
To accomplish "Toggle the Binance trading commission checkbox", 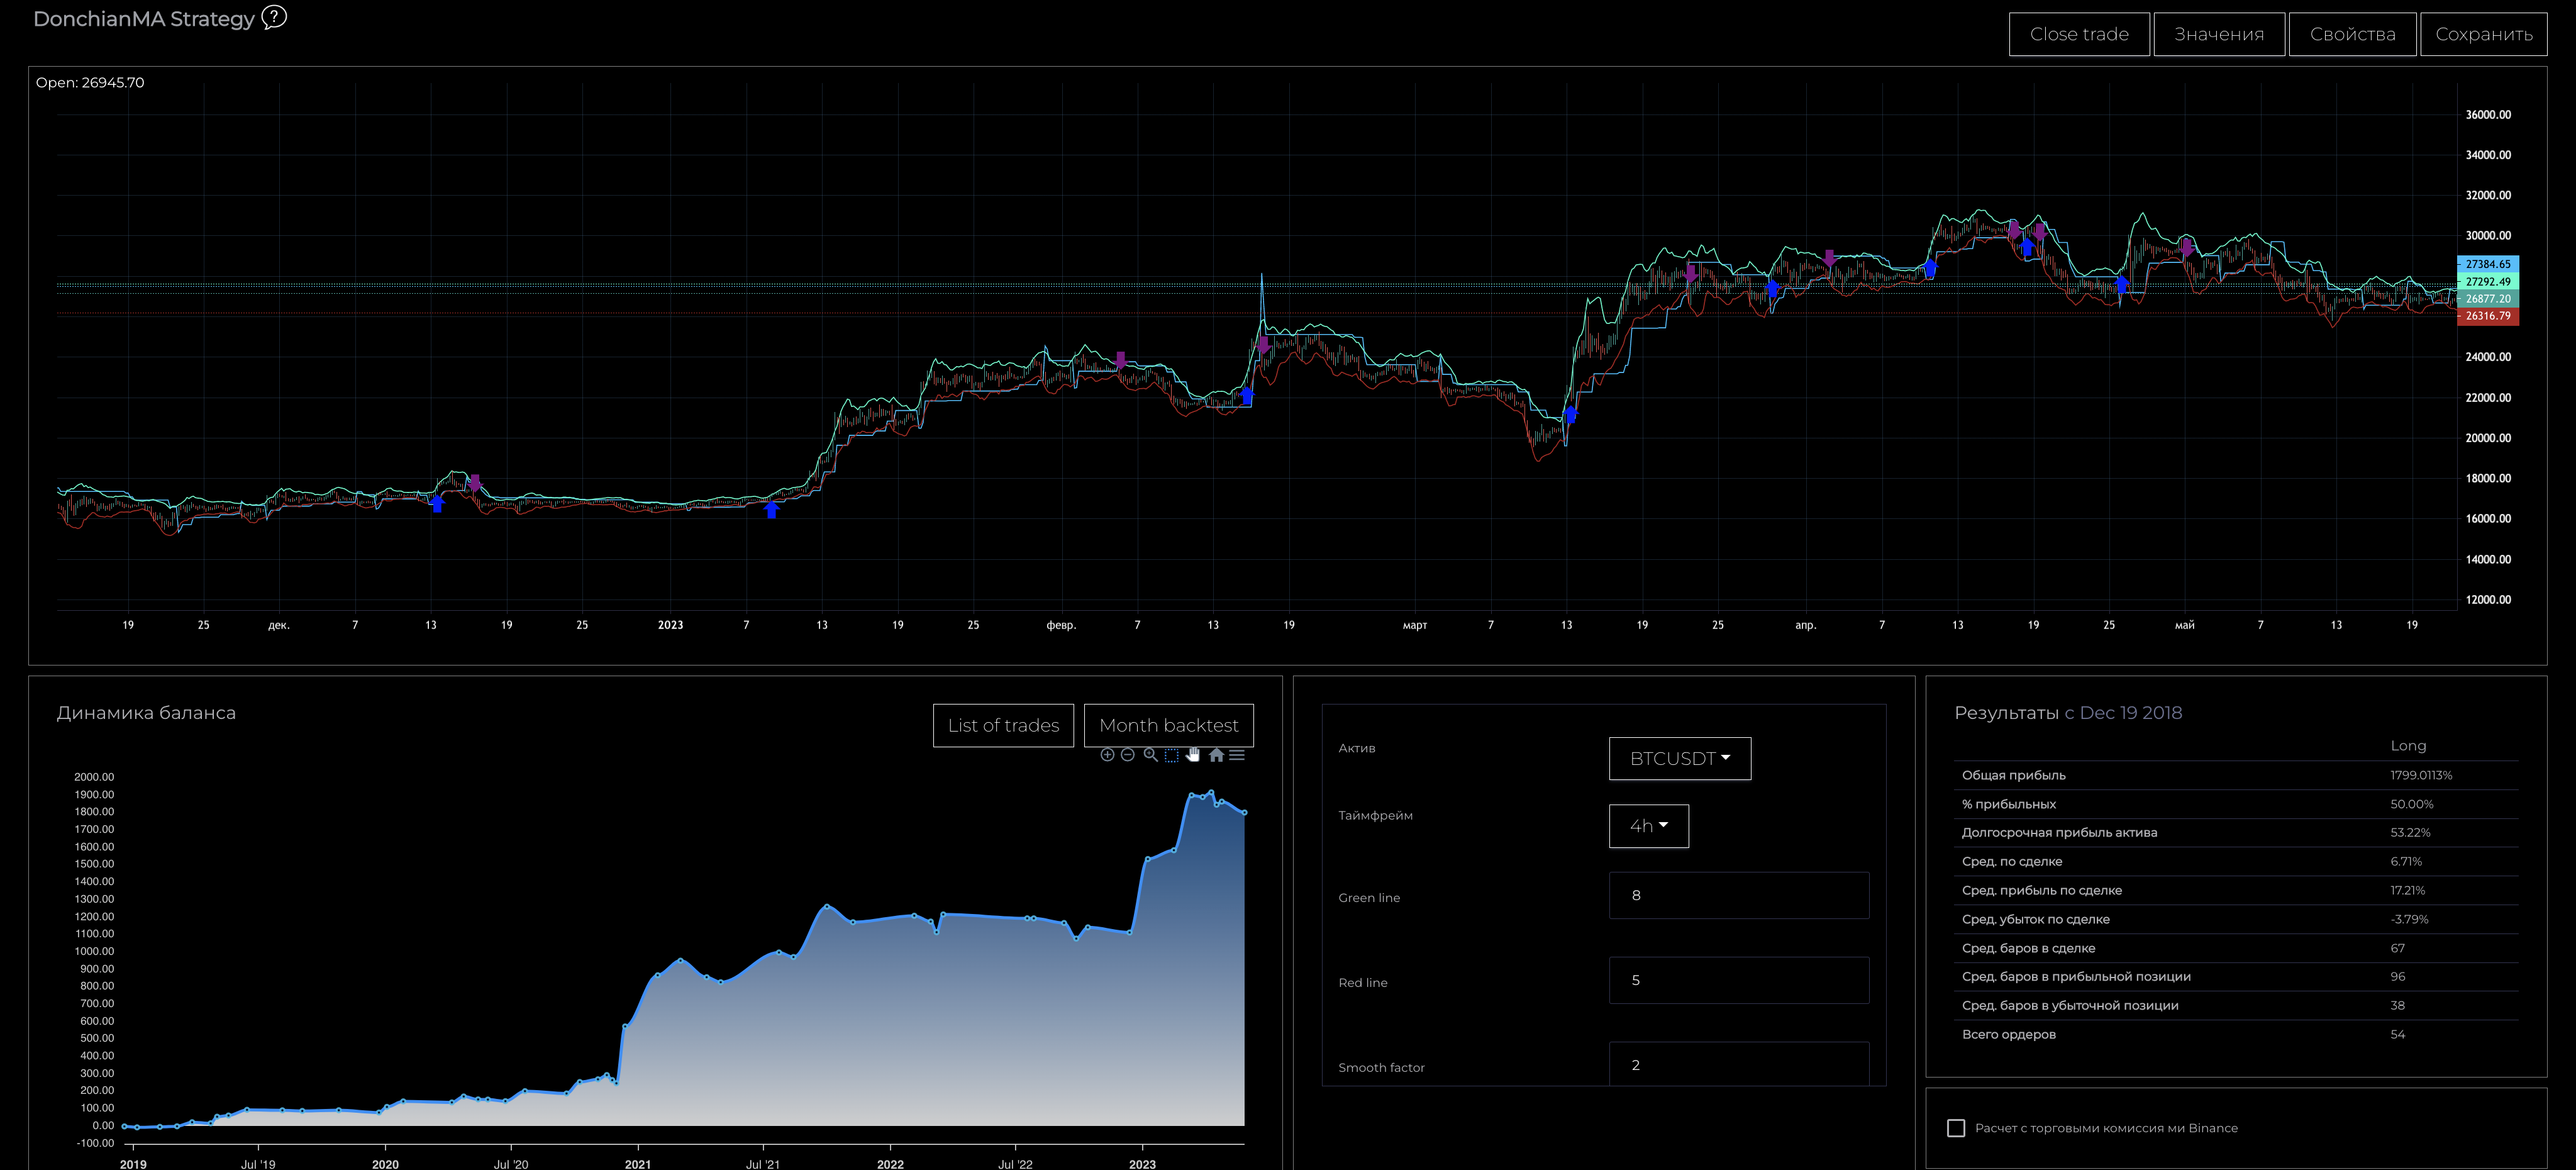I will (1956, 1128).
